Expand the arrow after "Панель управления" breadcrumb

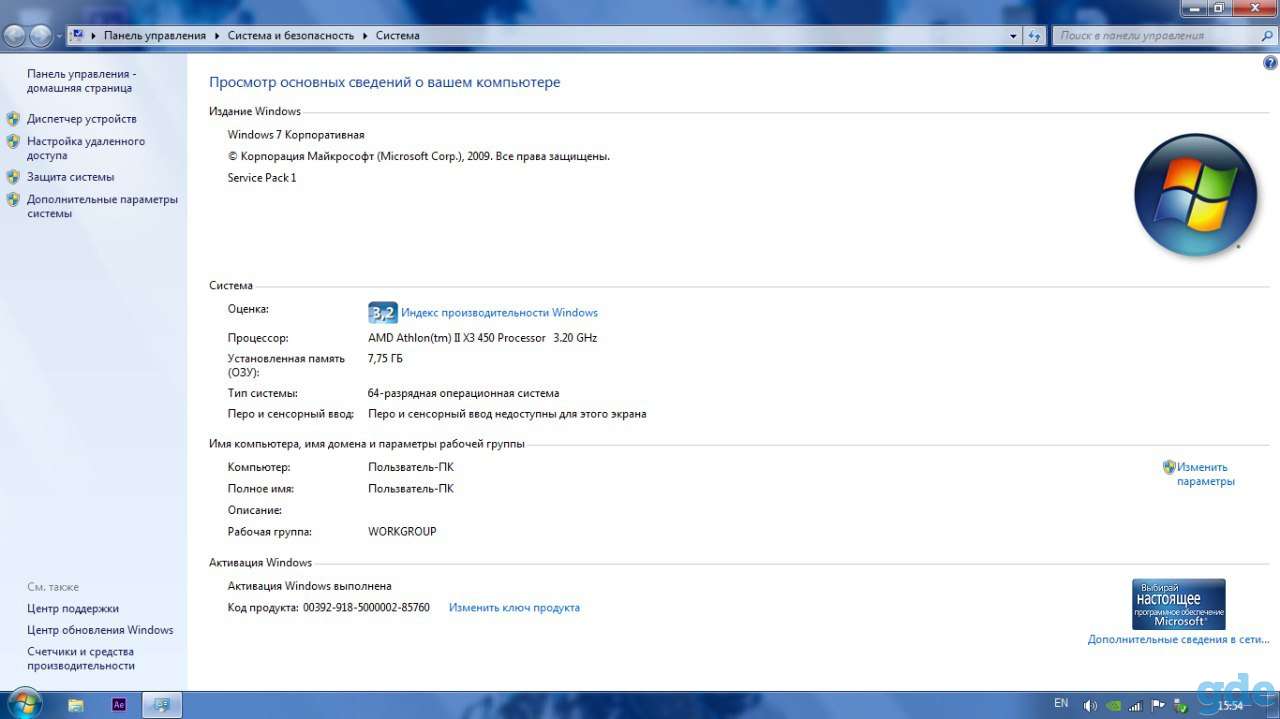pos(215,35)
